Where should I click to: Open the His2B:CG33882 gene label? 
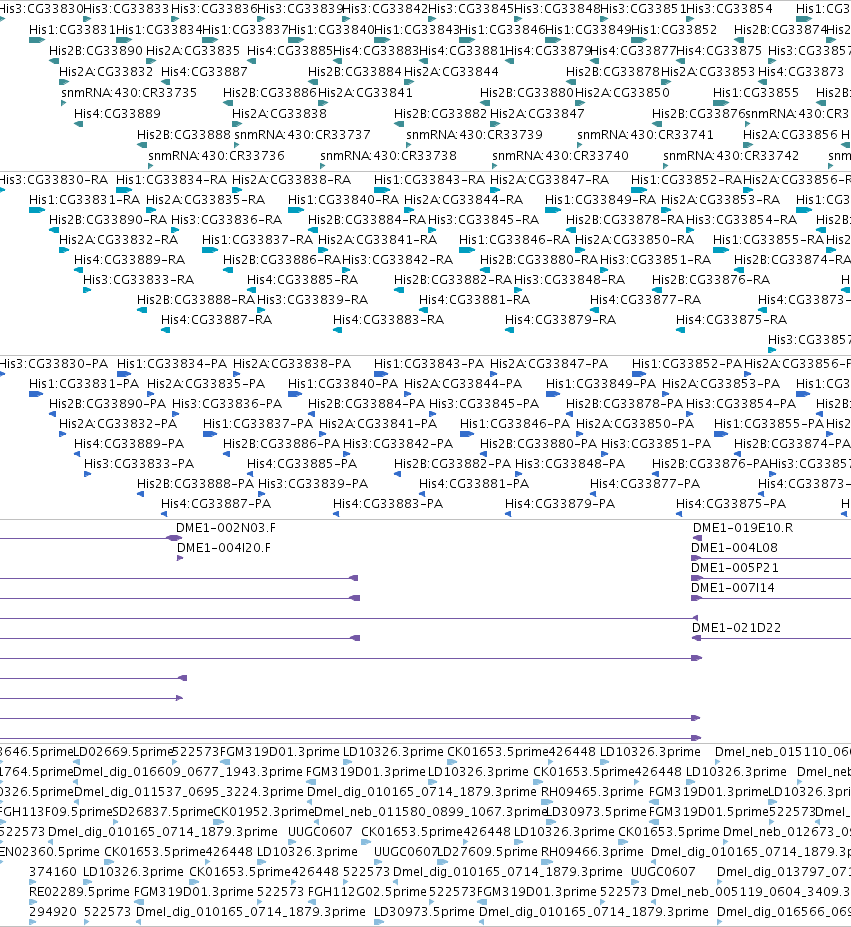pyautogui.click(x=441, y=114)
